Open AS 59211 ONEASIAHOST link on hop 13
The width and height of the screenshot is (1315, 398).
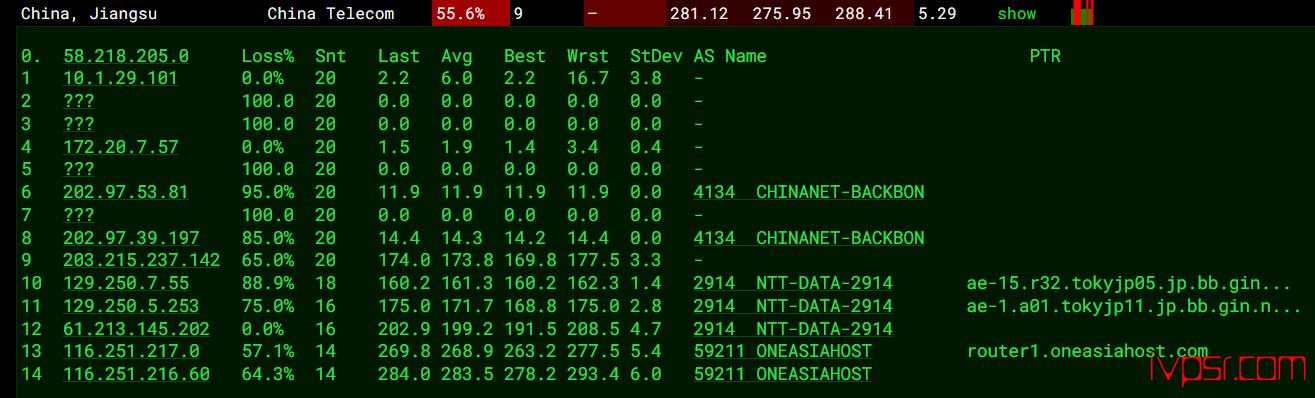coord(783,351)
